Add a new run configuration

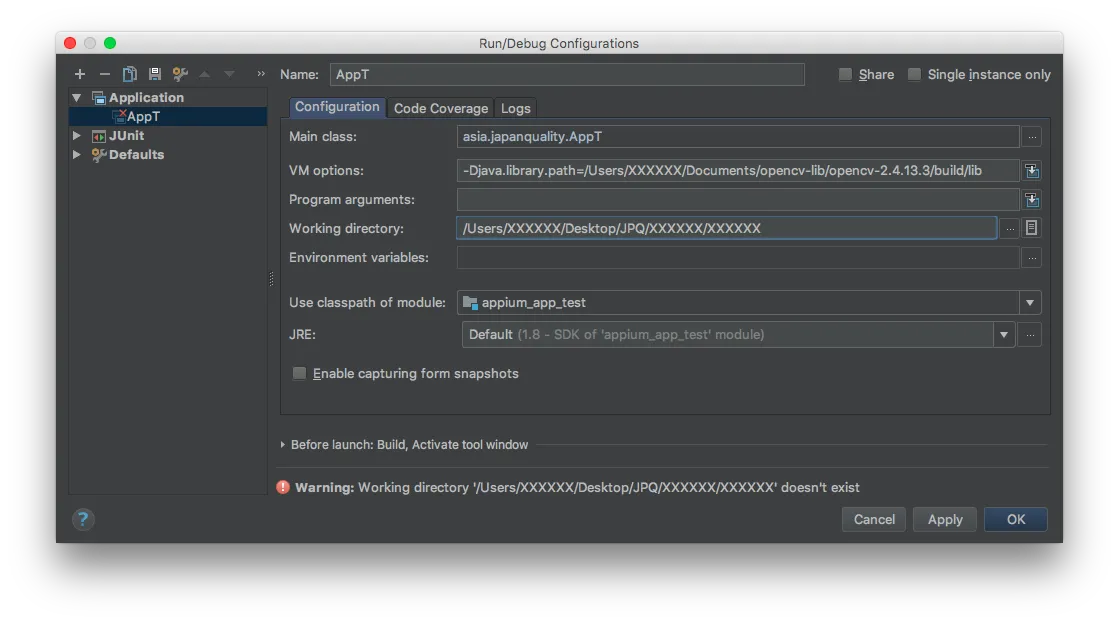80,74
